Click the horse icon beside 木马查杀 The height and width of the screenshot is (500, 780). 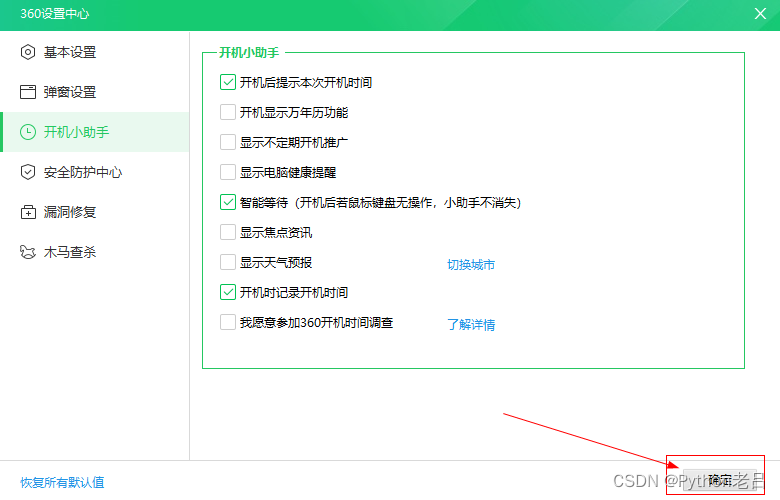[x=28, y=252]
